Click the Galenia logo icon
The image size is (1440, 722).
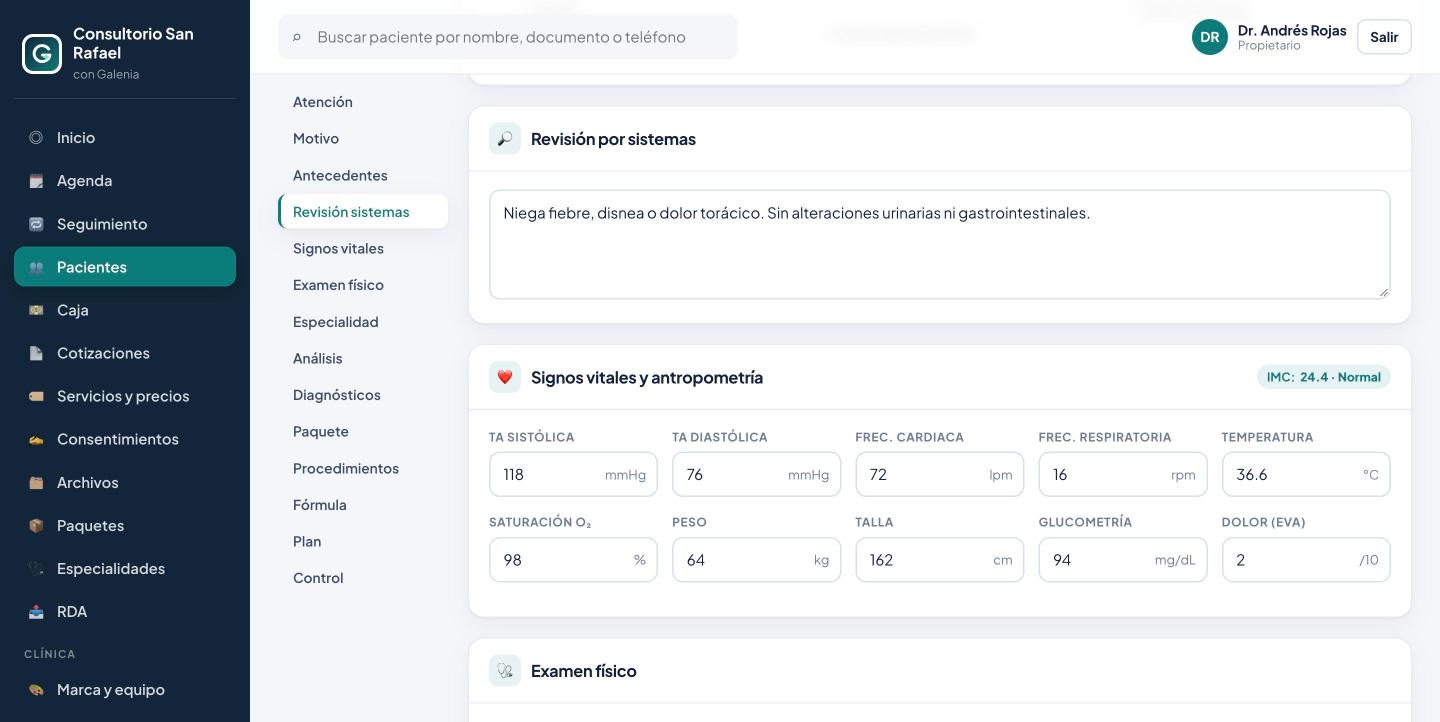click(42, 54)
